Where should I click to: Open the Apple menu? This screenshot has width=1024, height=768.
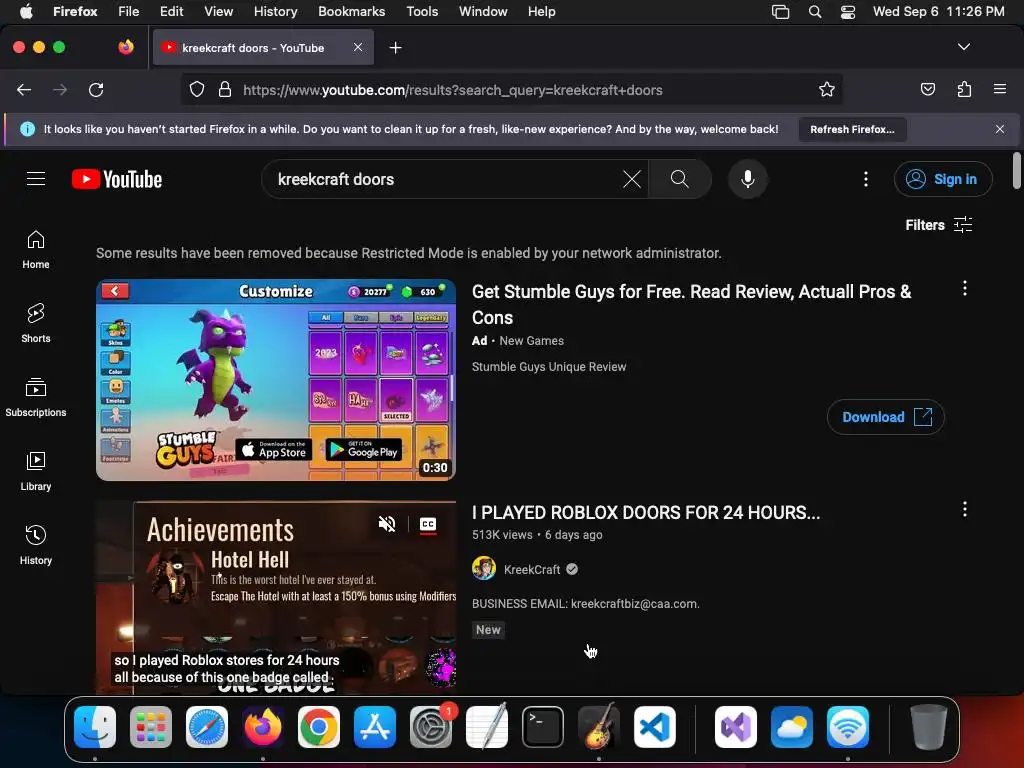click(26, 12)
